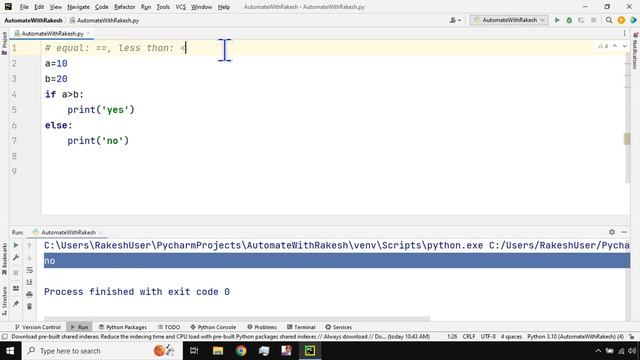Open the Bookmarks side tool window
The height and width of the screenshot is (360, 640).
tap(4, 259)
